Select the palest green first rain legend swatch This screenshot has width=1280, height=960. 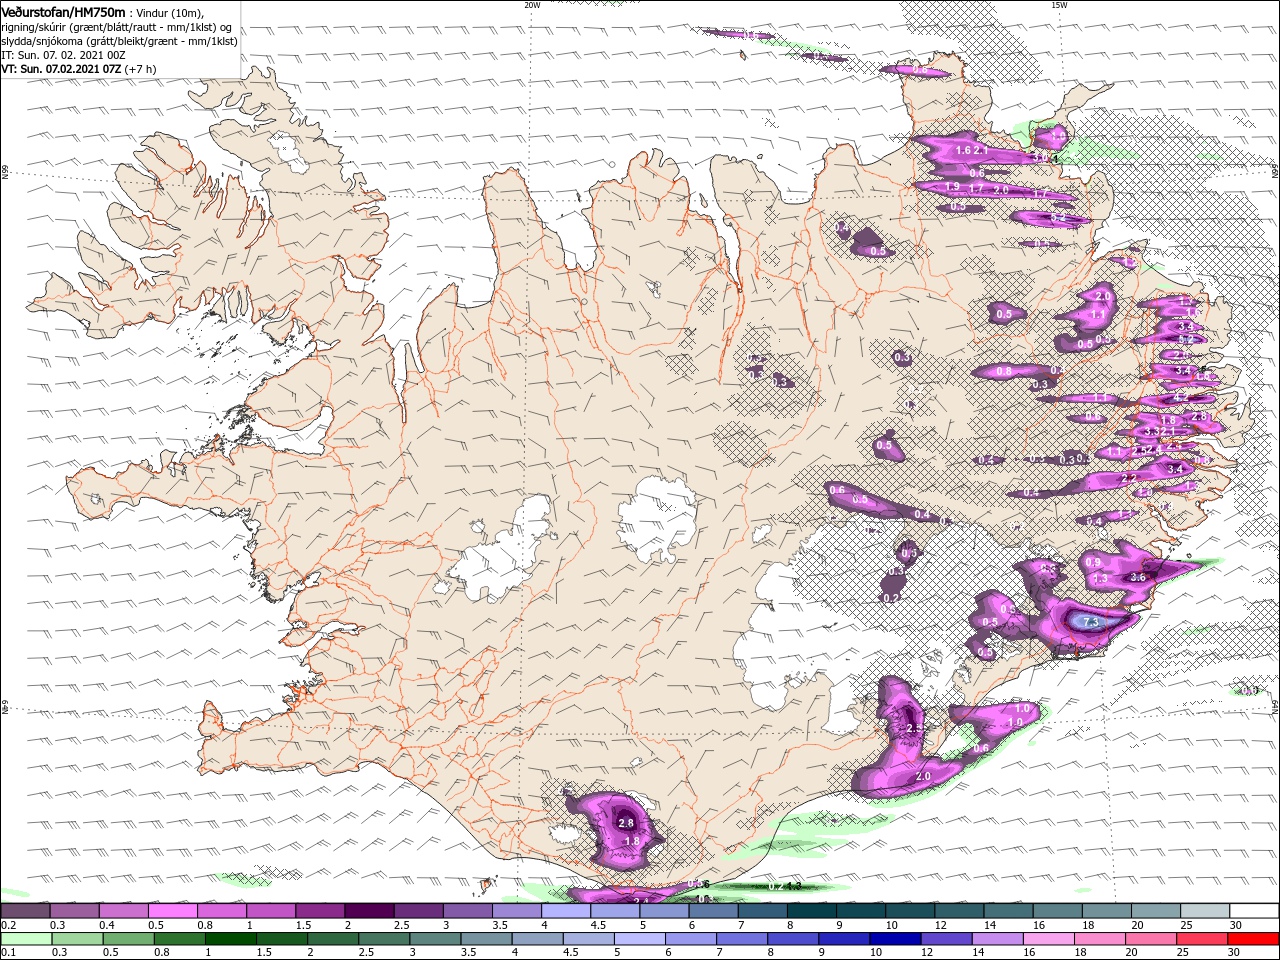(x=25, y=939)
